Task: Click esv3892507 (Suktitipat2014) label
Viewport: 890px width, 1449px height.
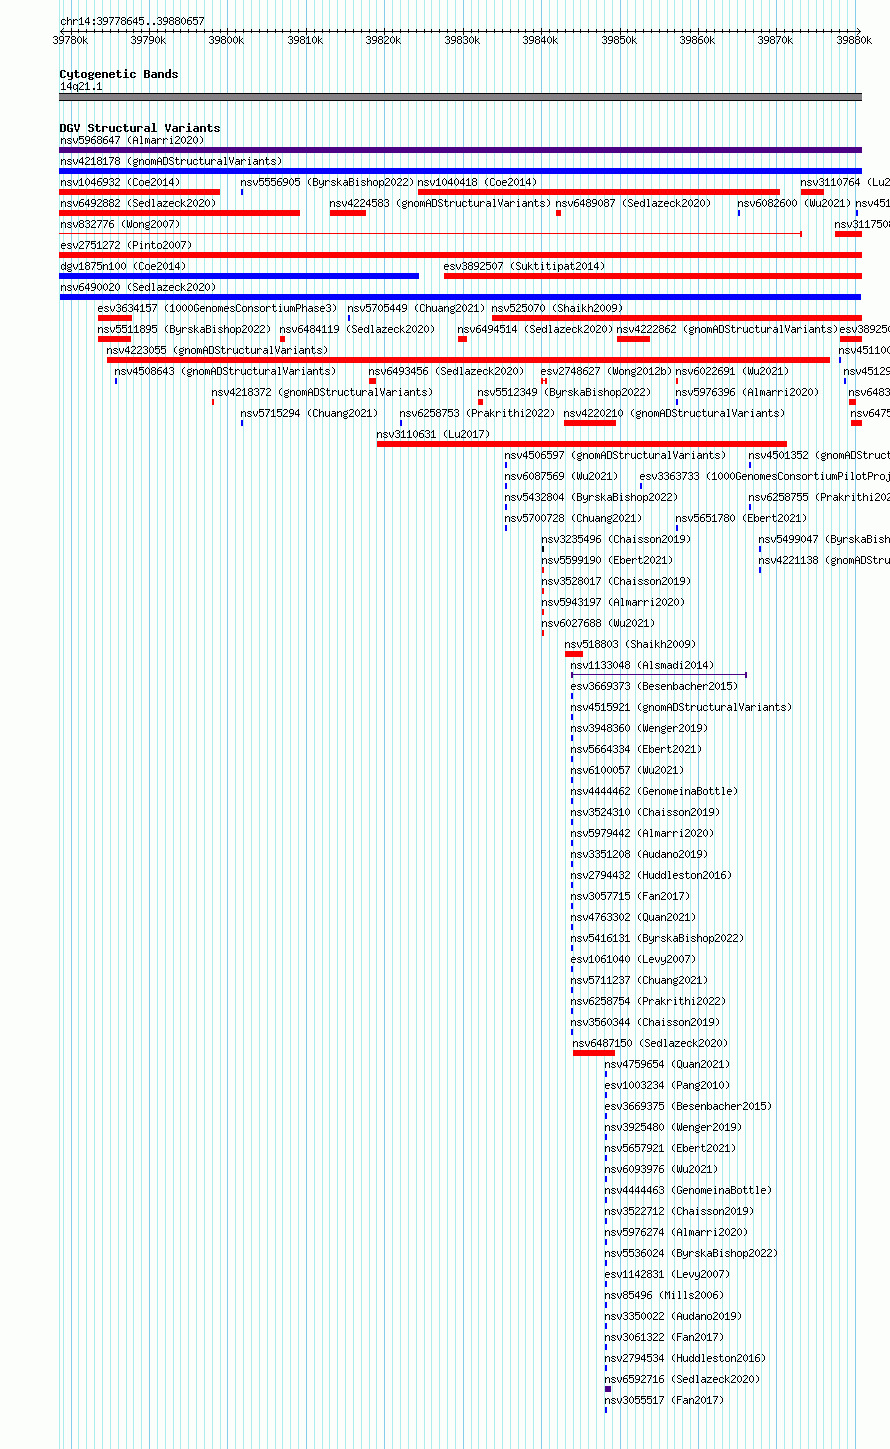Action: (524, 266)
